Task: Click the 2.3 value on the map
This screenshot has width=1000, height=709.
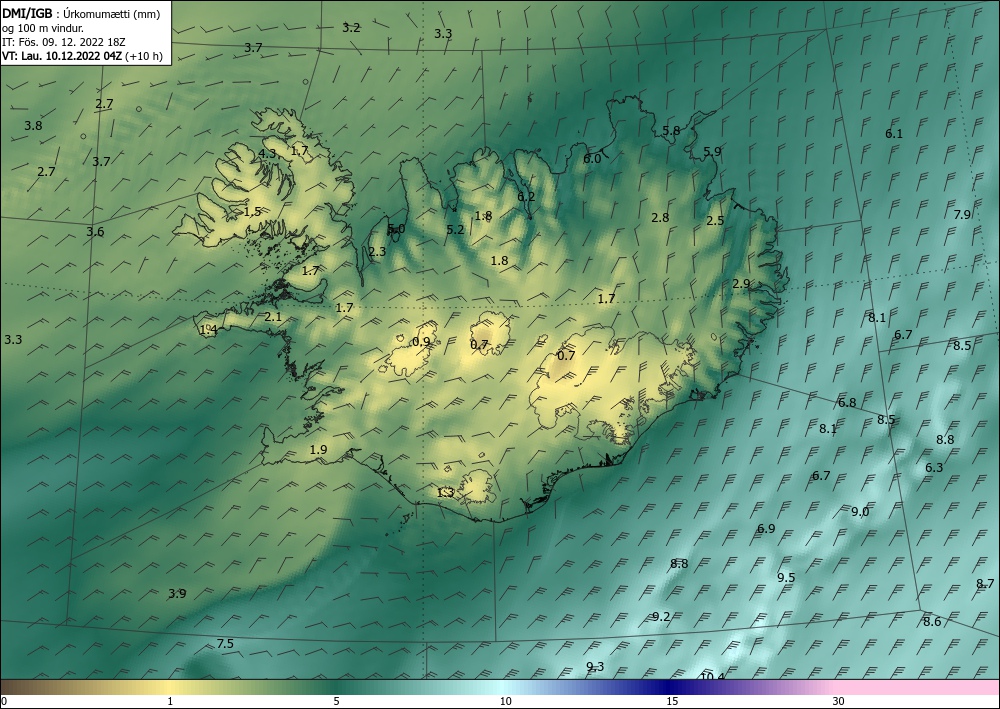Action: [377, 252]
